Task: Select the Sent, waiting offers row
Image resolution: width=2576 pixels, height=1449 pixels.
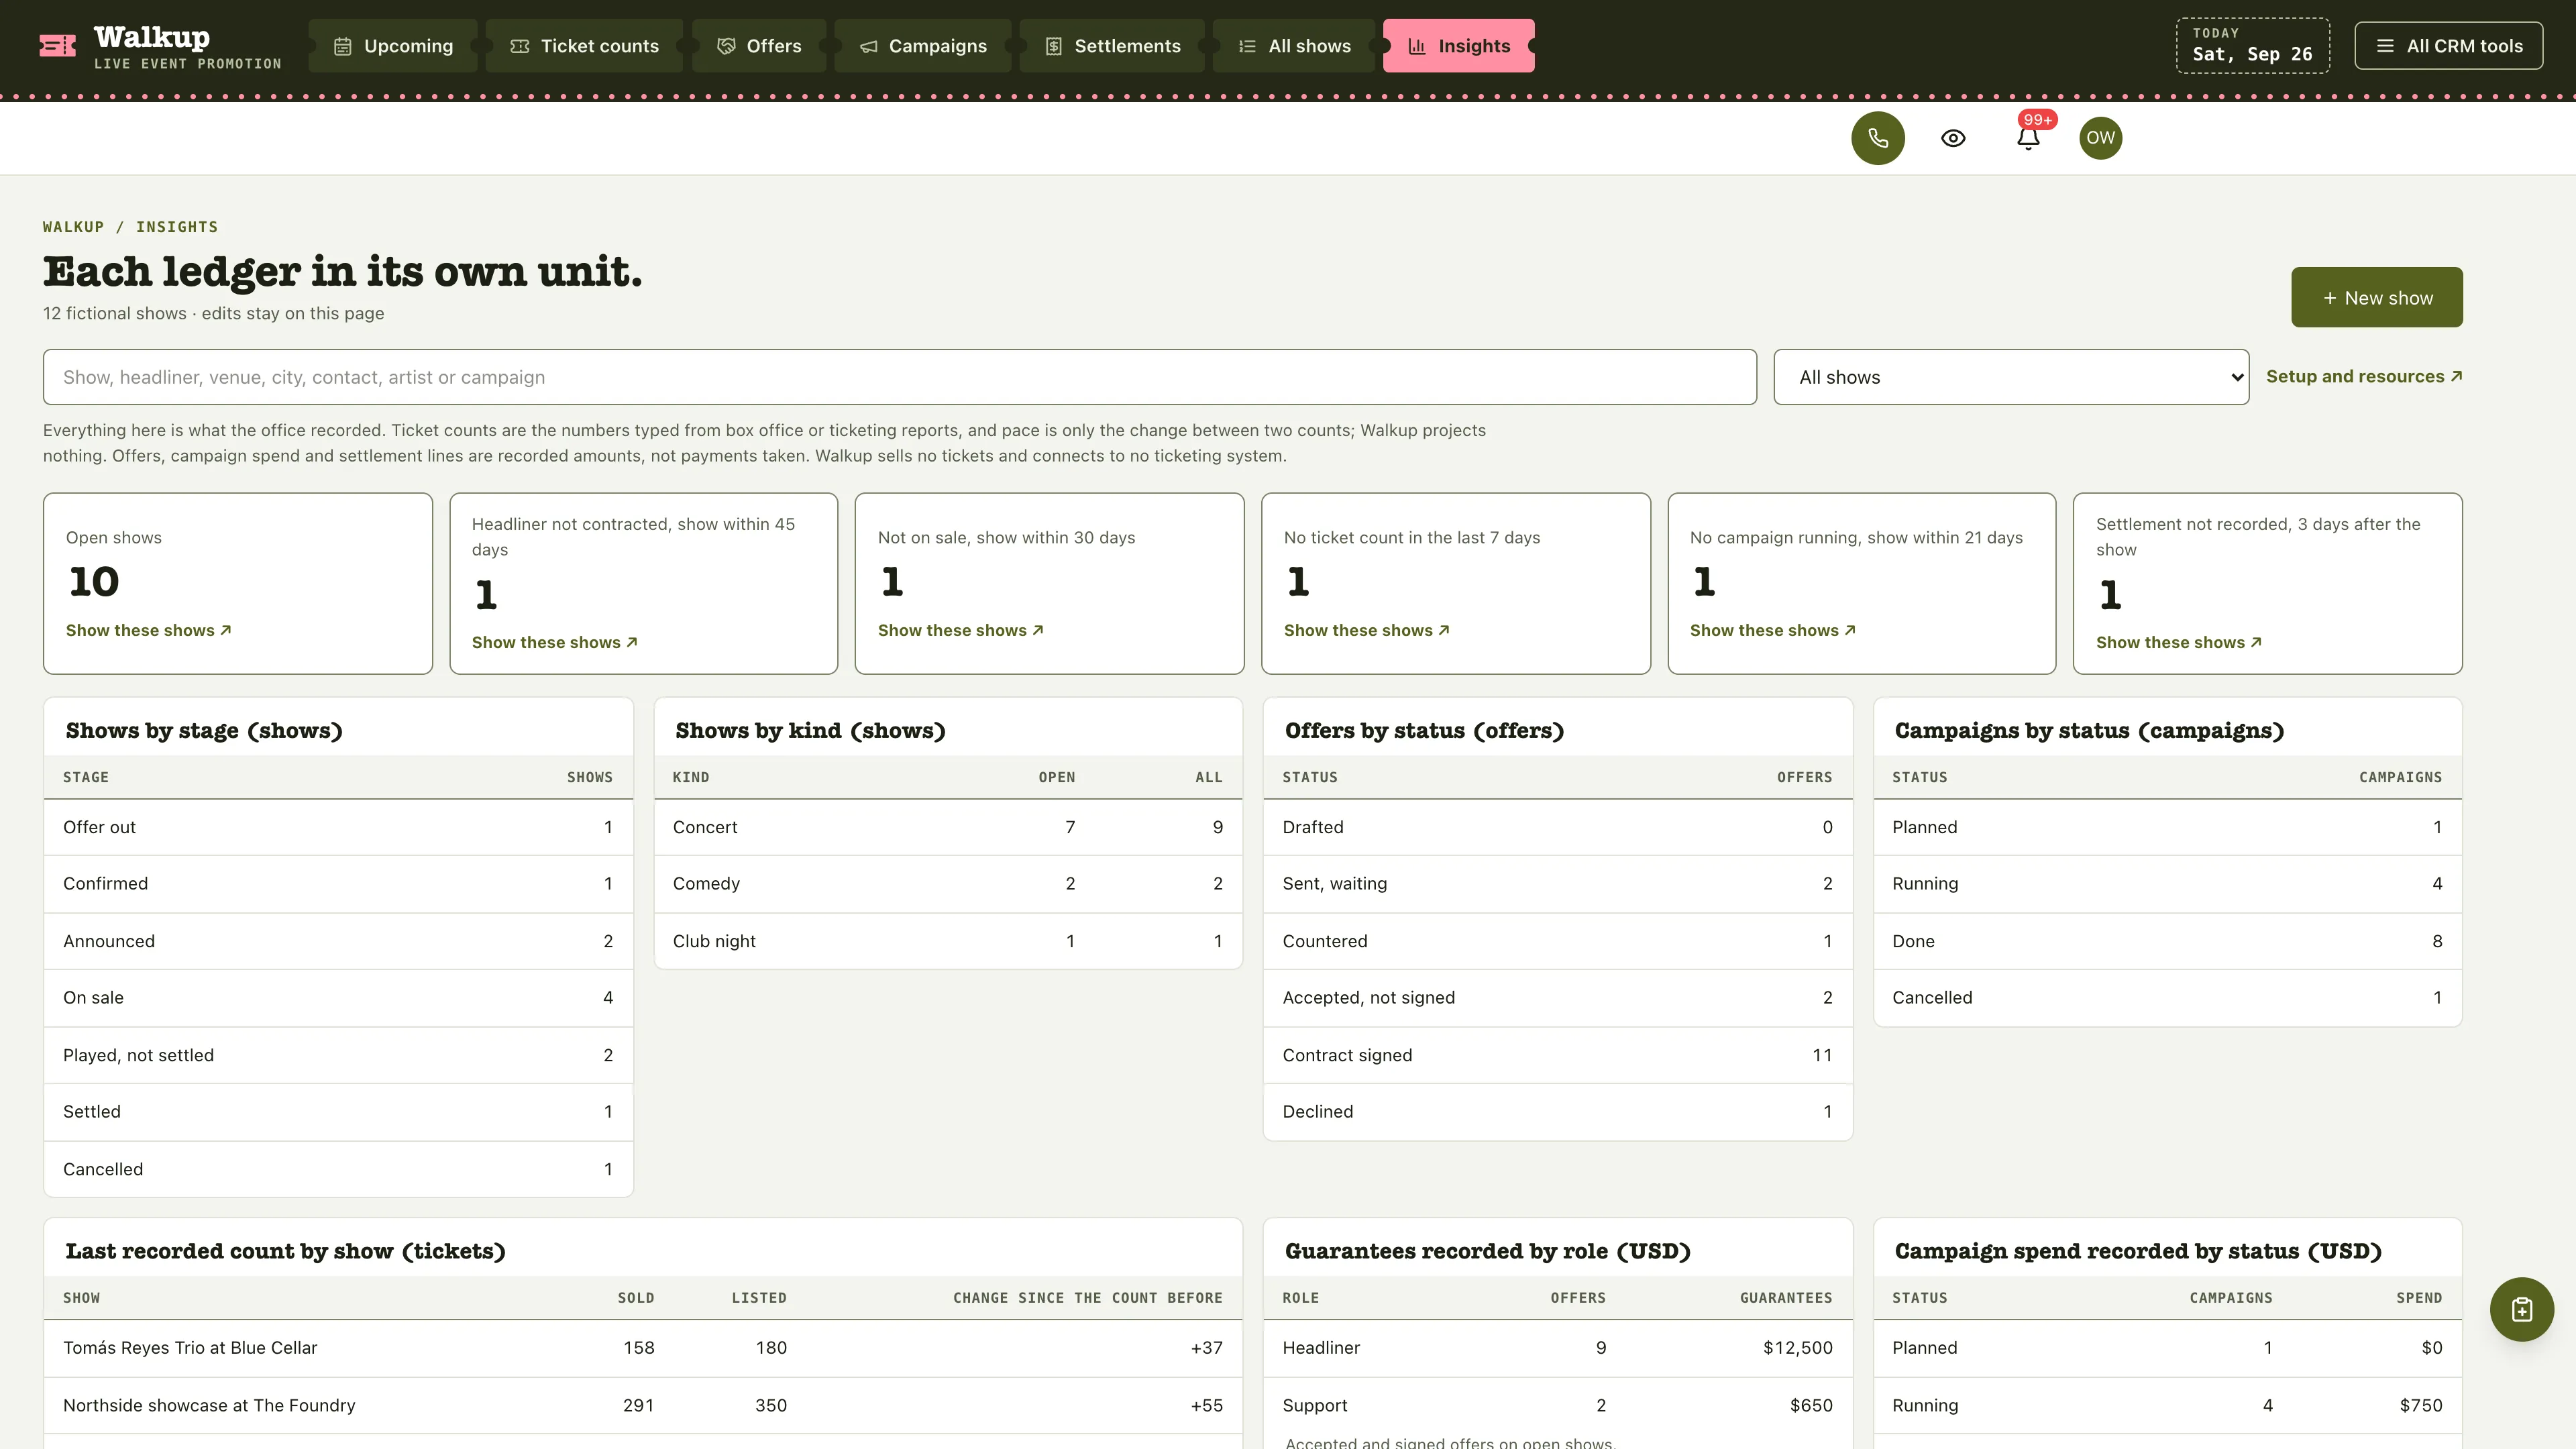Action: pyautogui.click(x=1558, y=884)
